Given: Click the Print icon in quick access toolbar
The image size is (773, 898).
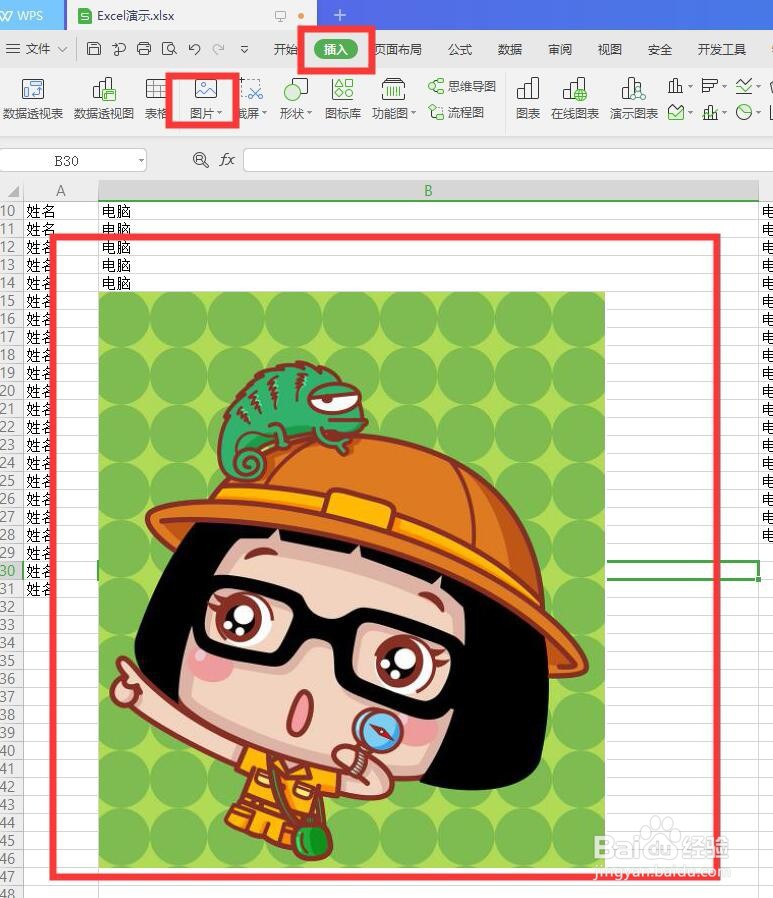Looking at the screenshot, I should [x=144, y=49].
